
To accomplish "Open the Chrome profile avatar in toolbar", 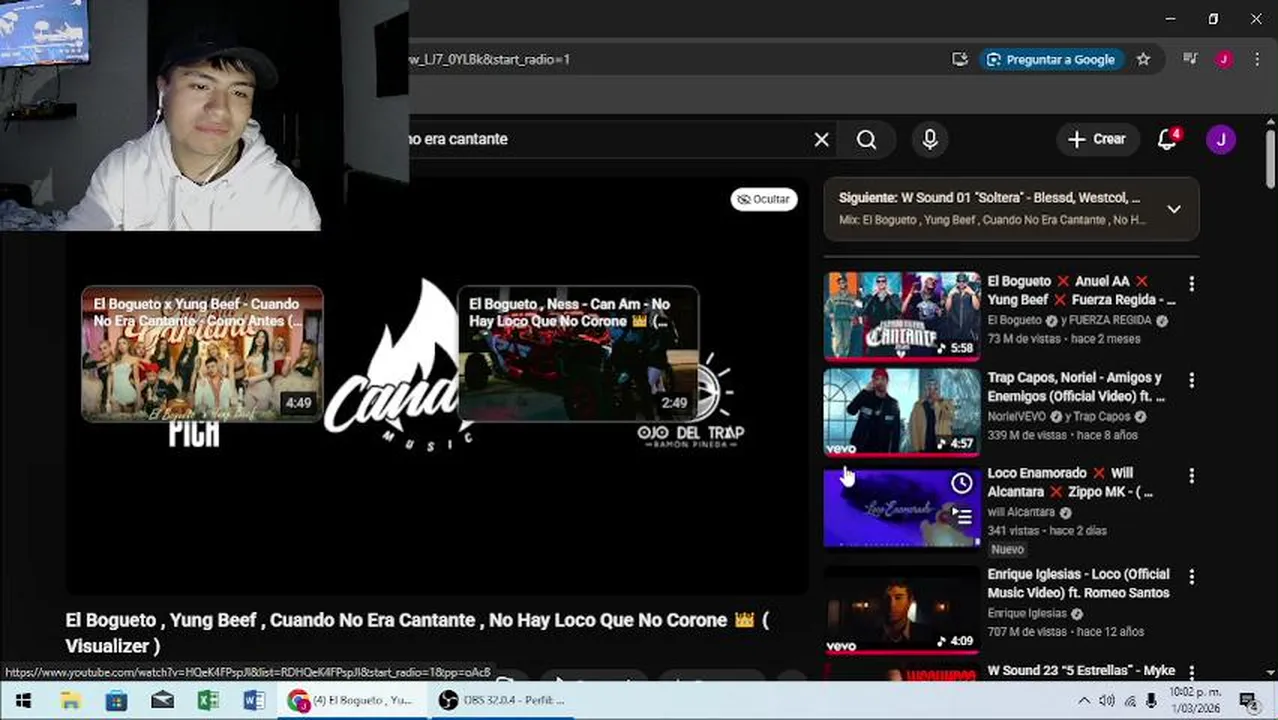I will (x=1224, y=59).
